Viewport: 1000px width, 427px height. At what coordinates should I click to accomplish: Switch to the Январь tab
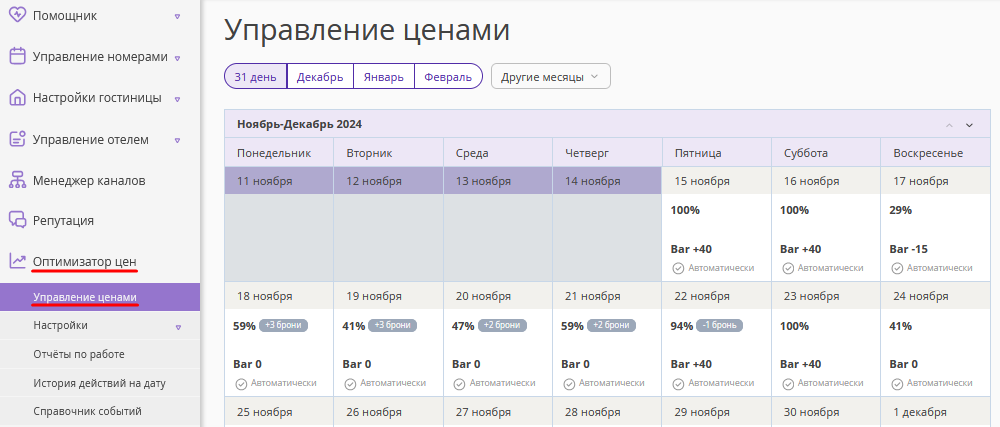pos(384,76)
